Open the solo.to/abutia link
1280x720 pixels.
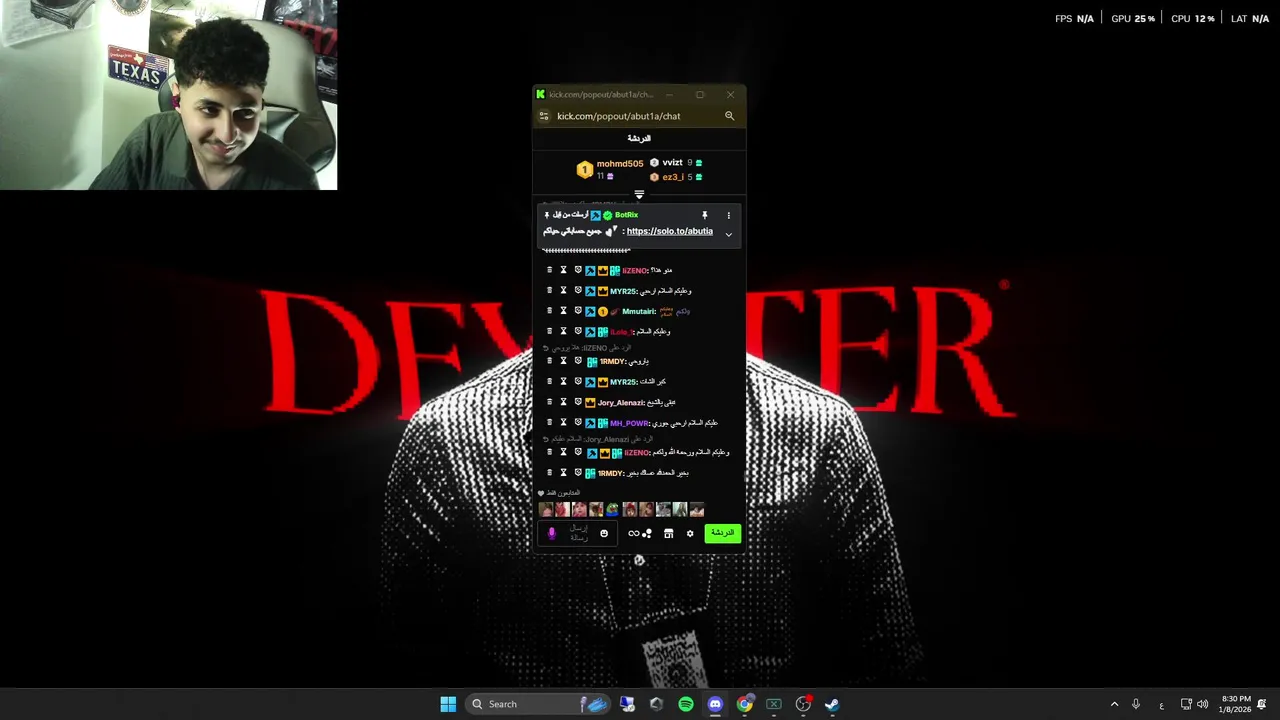tap(669, 231)
